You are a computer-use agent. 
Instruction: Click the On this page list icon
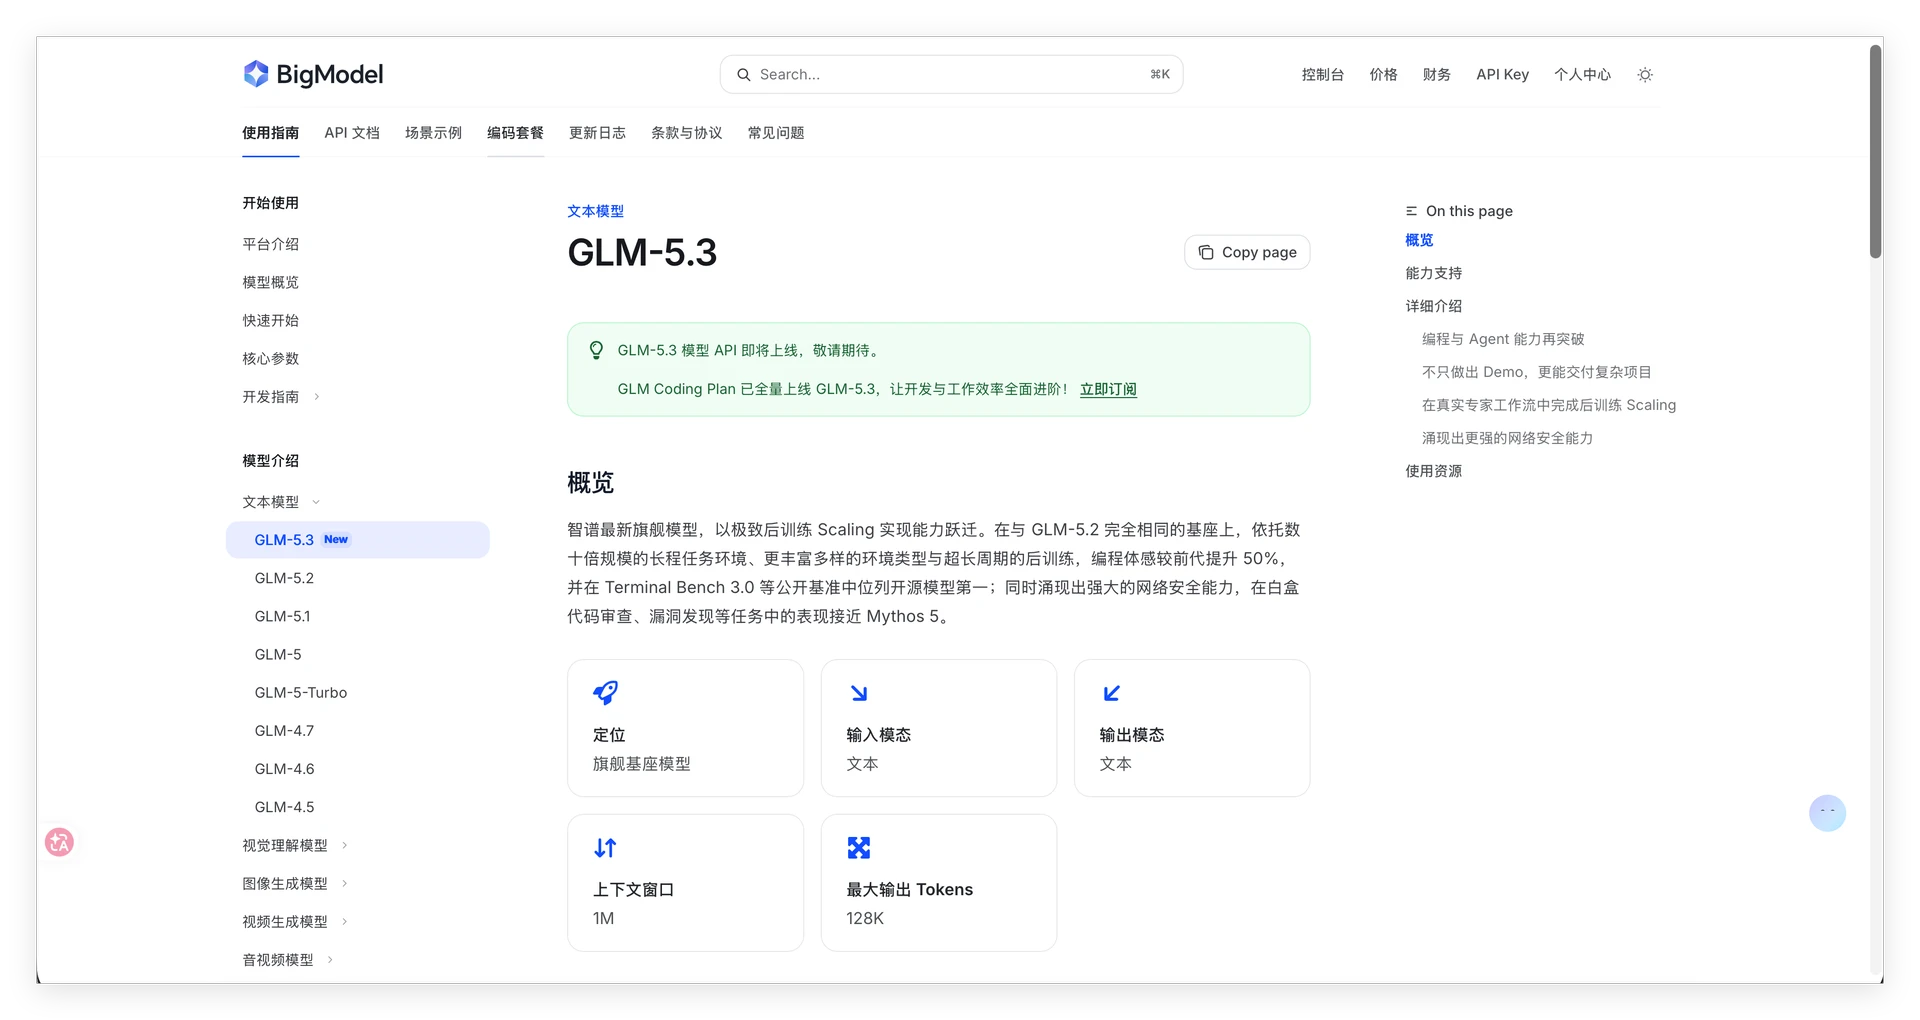tap(1411, 211)
